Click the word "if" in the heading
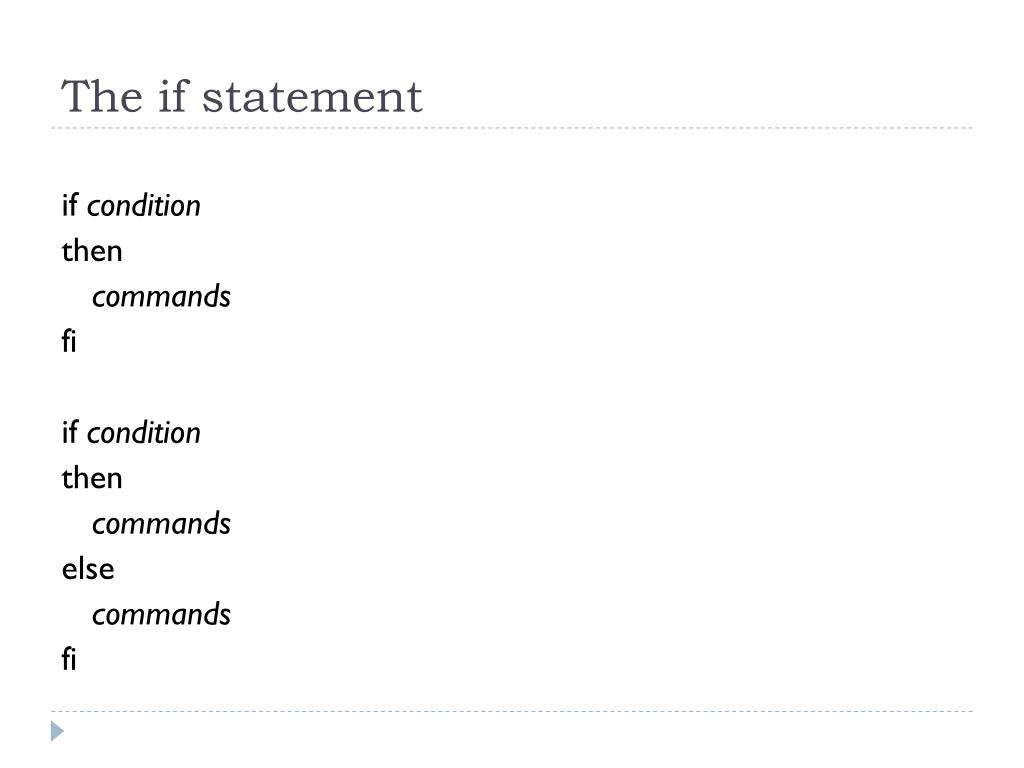This screenshot has height=768, width=1024. (x=173, y=97)
